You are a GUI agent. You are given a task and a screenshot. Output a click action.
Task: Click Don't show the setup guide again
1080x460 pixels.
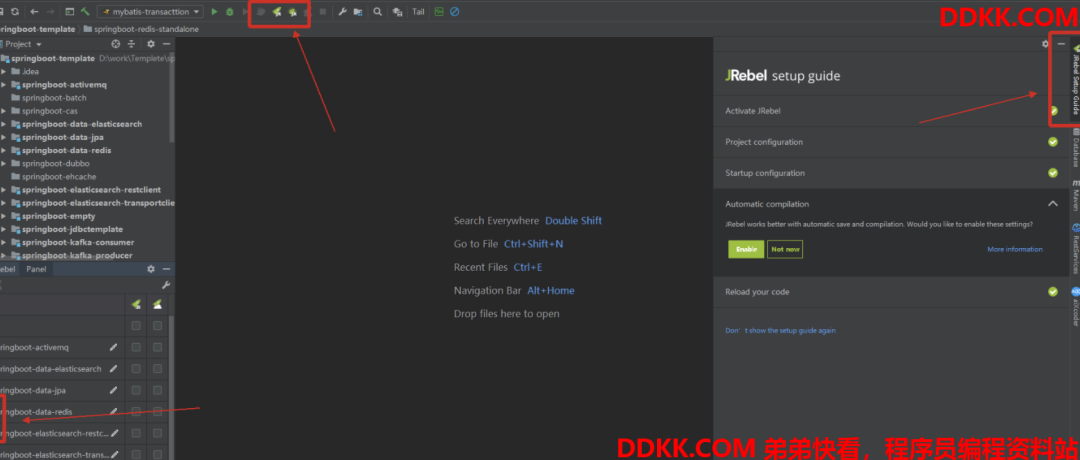(780, 331)
